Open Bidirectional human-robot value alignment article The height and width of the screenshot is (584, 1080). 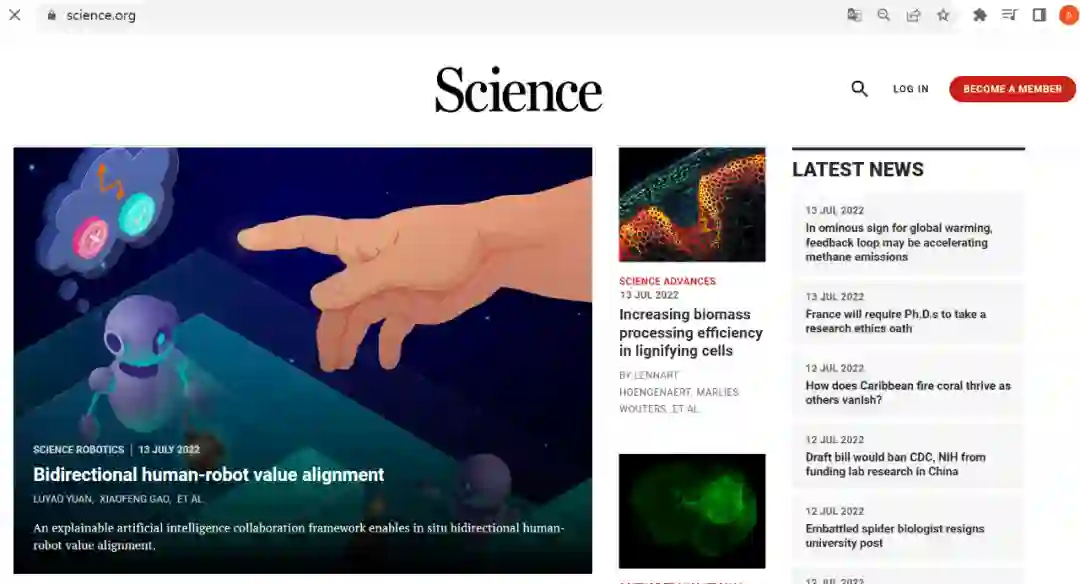209,475
